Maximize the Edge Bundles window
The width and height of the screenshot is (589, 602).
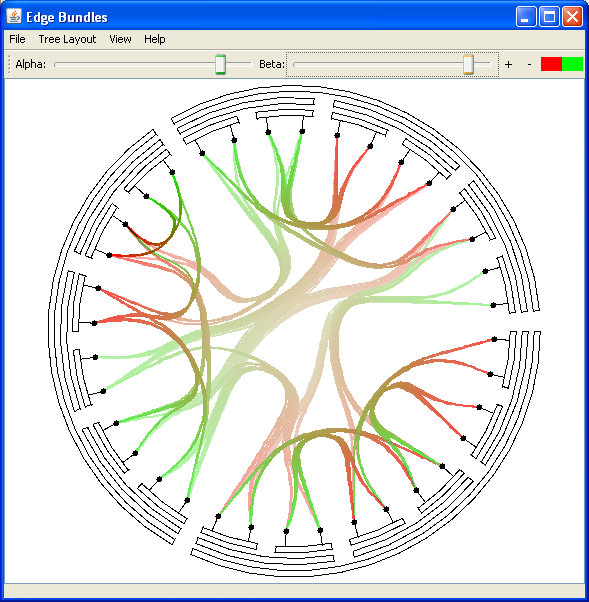click(x=549, y=17)
